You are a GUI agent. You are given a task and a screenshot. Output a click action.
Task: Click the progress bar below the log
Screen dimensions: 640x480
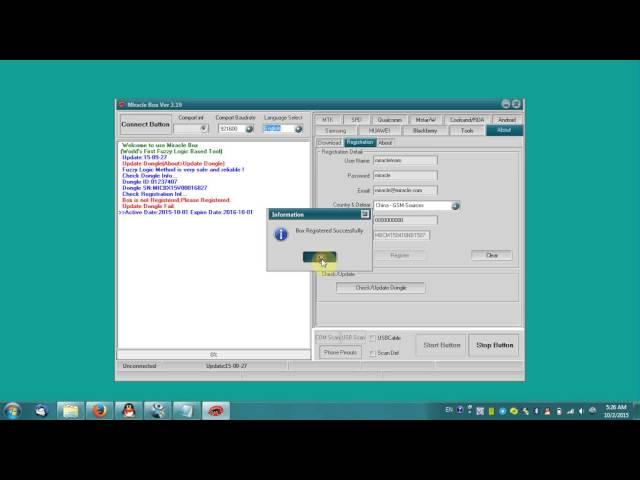pos(213,355)
